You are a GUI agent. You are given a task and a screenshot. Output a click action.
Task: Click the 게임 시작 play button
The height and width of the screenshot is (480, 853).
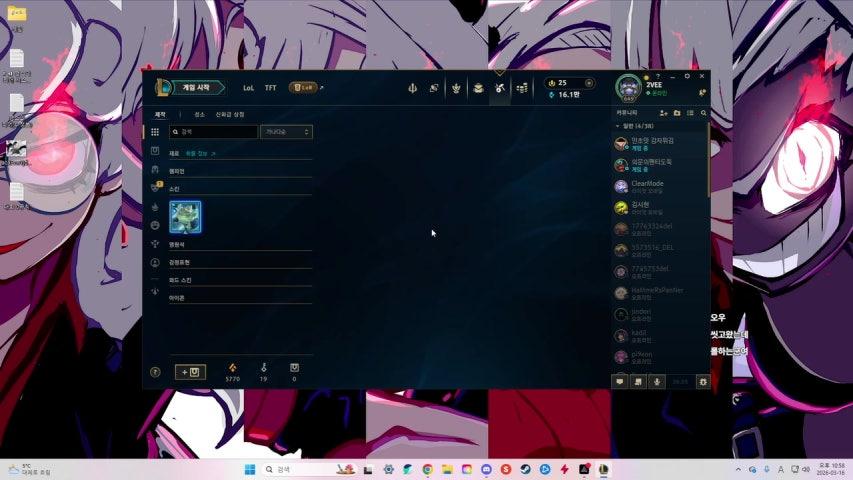pyautogui.click(x=198, y=88)
